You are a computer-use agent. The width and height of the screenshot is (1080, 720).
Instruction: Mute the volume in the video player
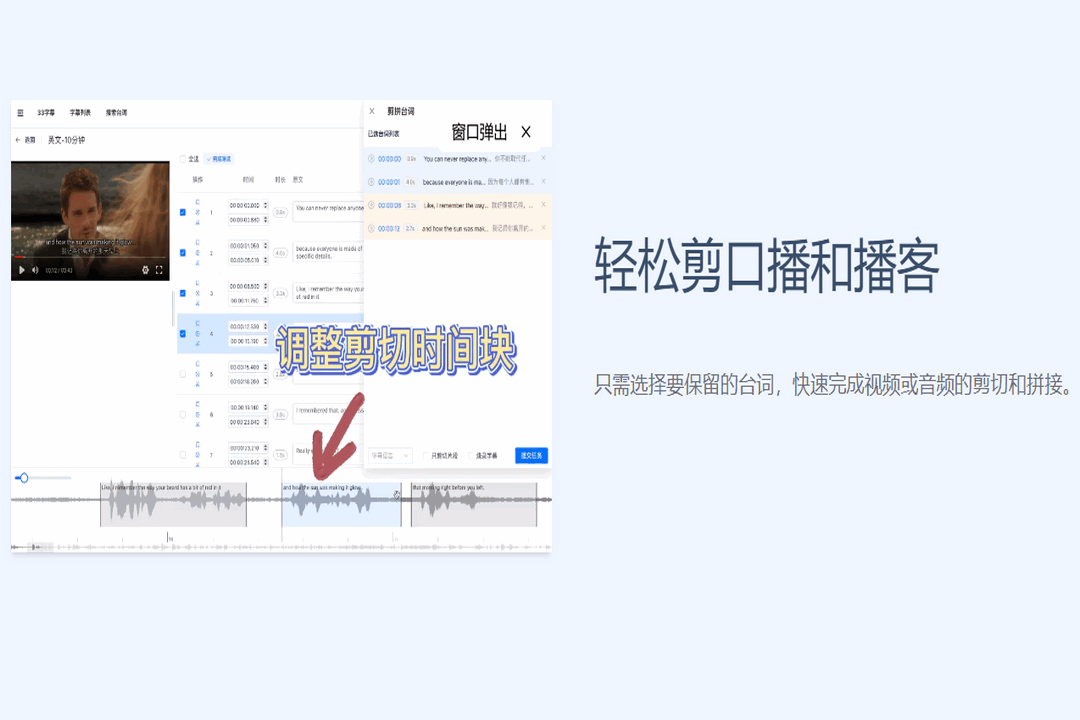coord(36,269)
